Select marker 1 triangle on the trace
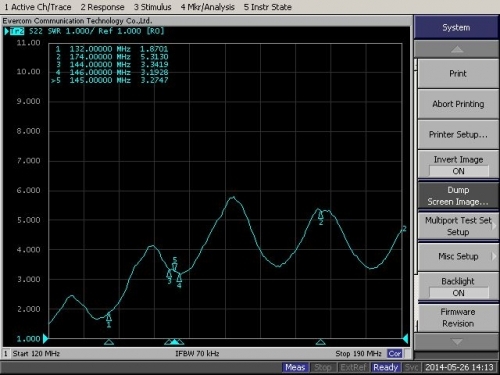The height and width of the screenshot is (375, 500). tap(109, 317)
